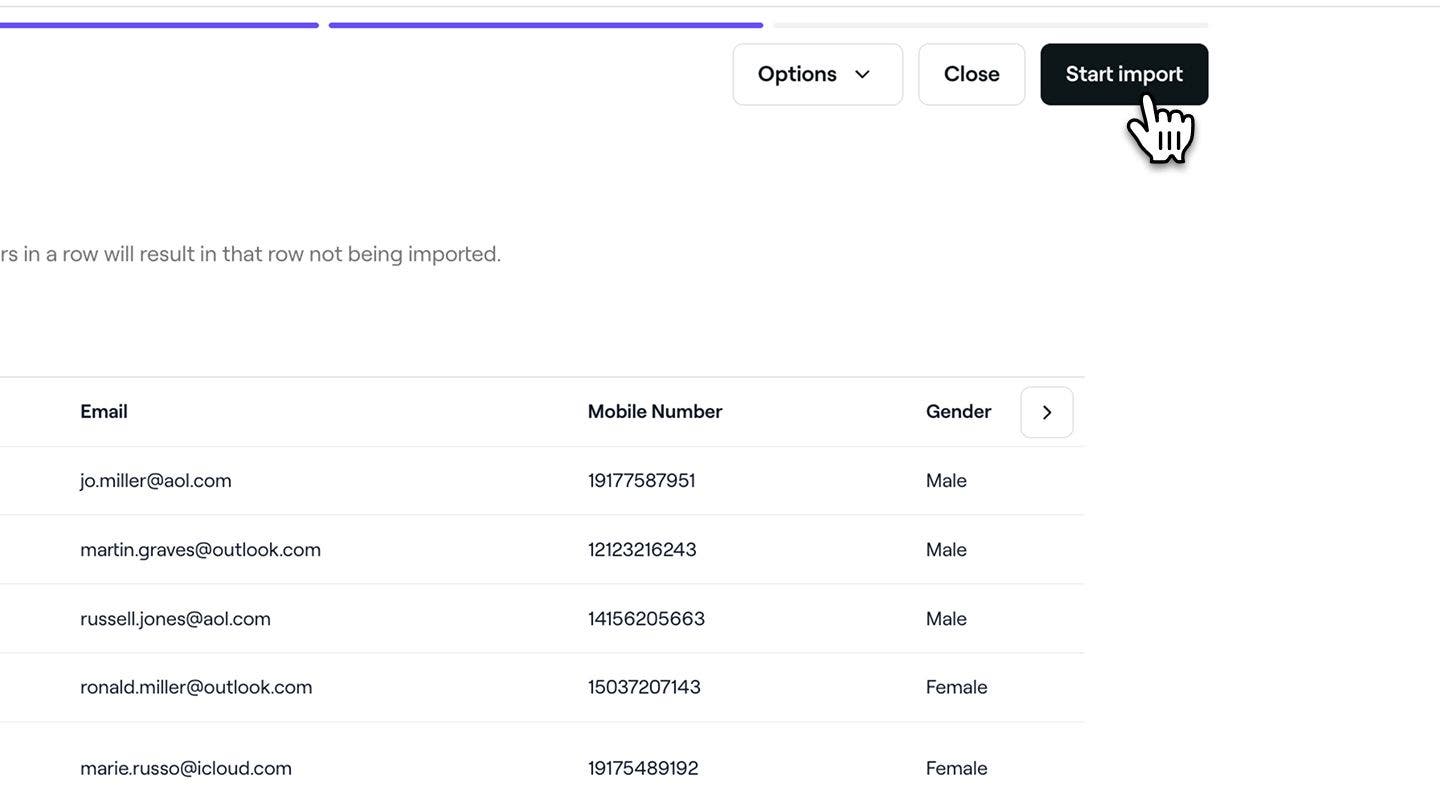Screen dimensions: 1440x800
Task: Click Male gender in martin.graves row
Action: click(946, 550)
